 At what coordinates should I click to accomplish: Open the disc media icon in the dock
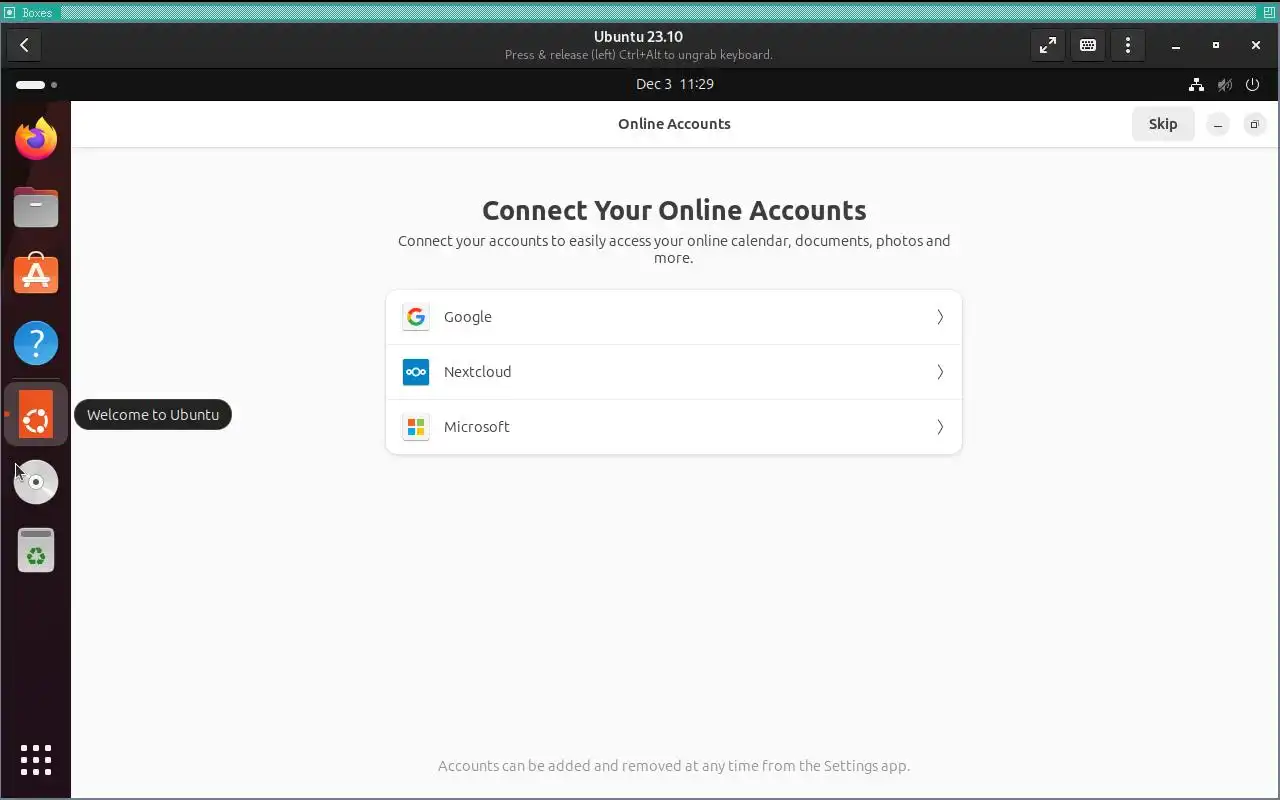(36, 482)
